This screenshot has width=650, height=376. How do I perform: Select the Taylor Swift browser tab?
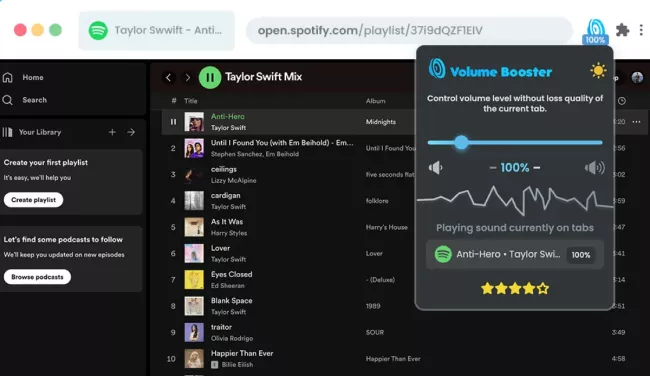coord(157,30)
